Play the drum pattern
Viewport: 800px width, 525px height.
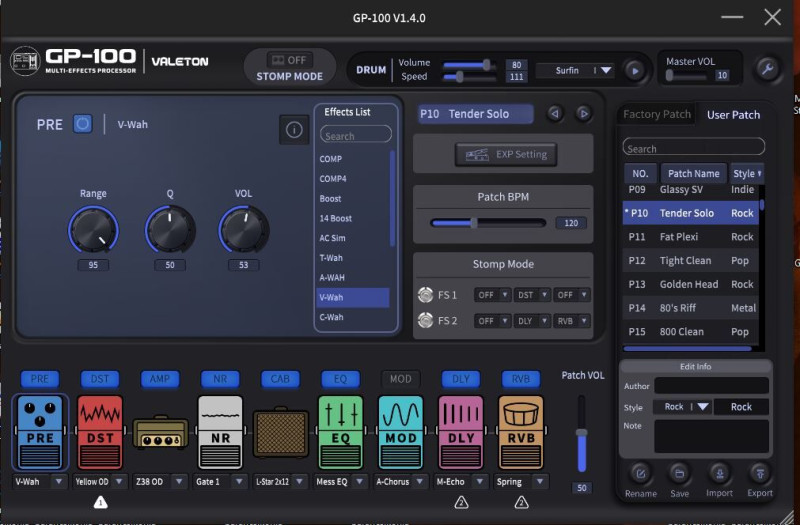click(x=635, y=70)
